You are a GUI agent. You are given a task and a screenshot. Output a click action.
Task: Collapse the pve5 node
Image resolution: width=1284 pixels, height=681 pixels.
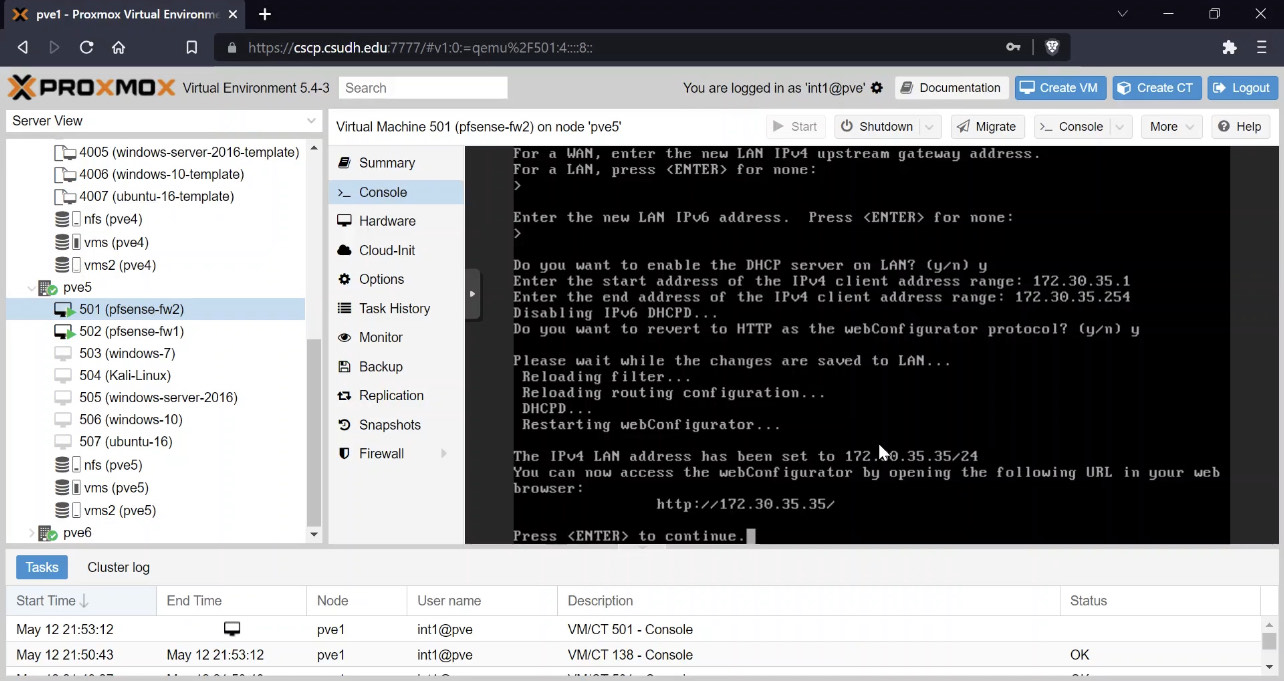[x=30, y=287]
